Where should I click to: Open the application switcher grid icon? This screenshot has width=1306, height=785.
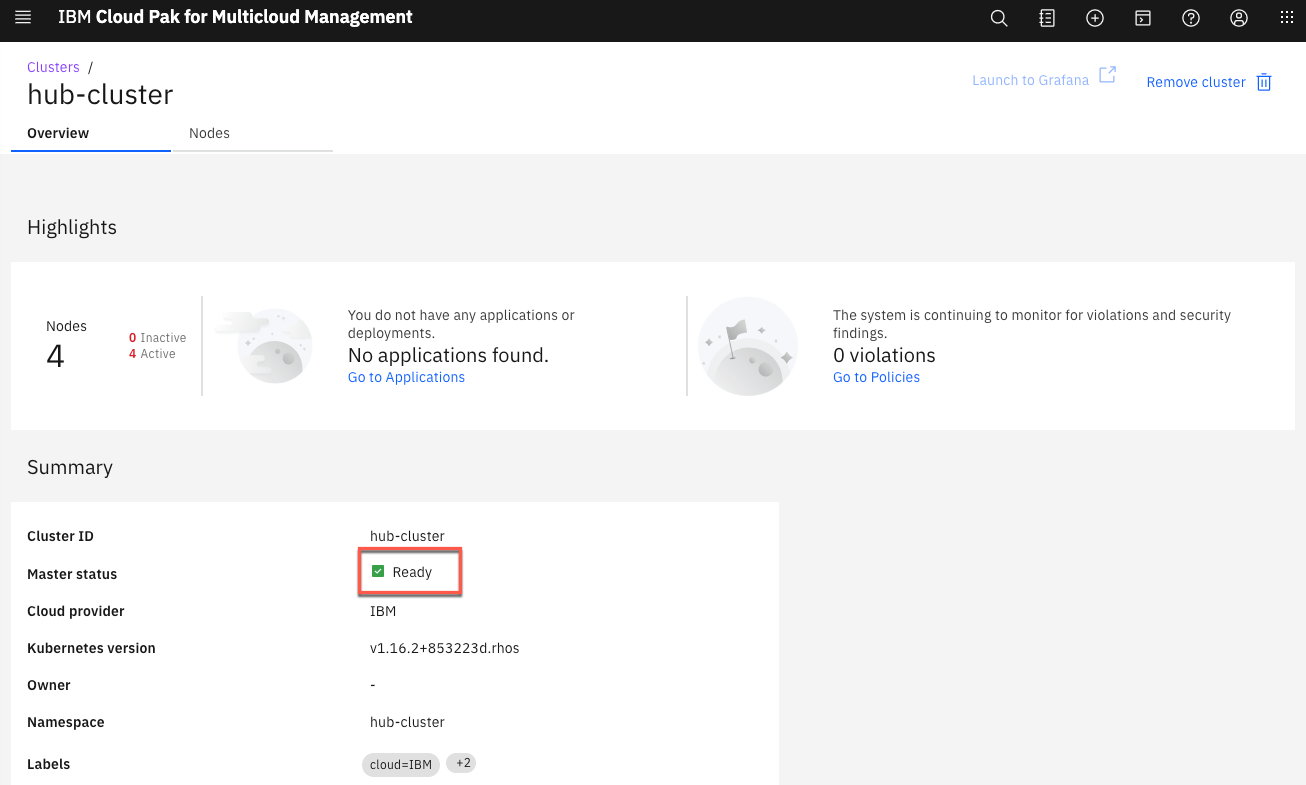[1286, 18]
